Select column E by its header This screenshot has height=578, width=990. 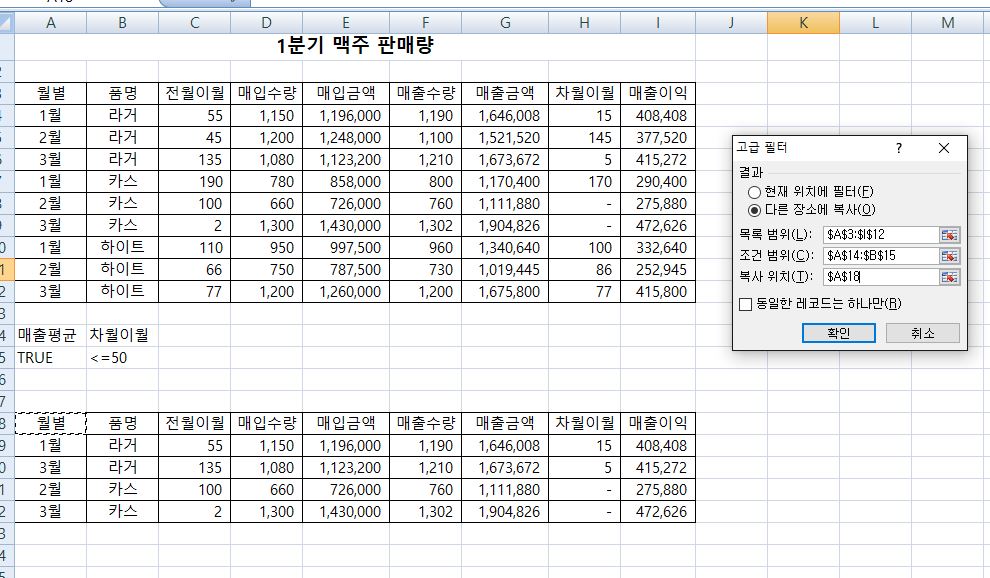346,23
